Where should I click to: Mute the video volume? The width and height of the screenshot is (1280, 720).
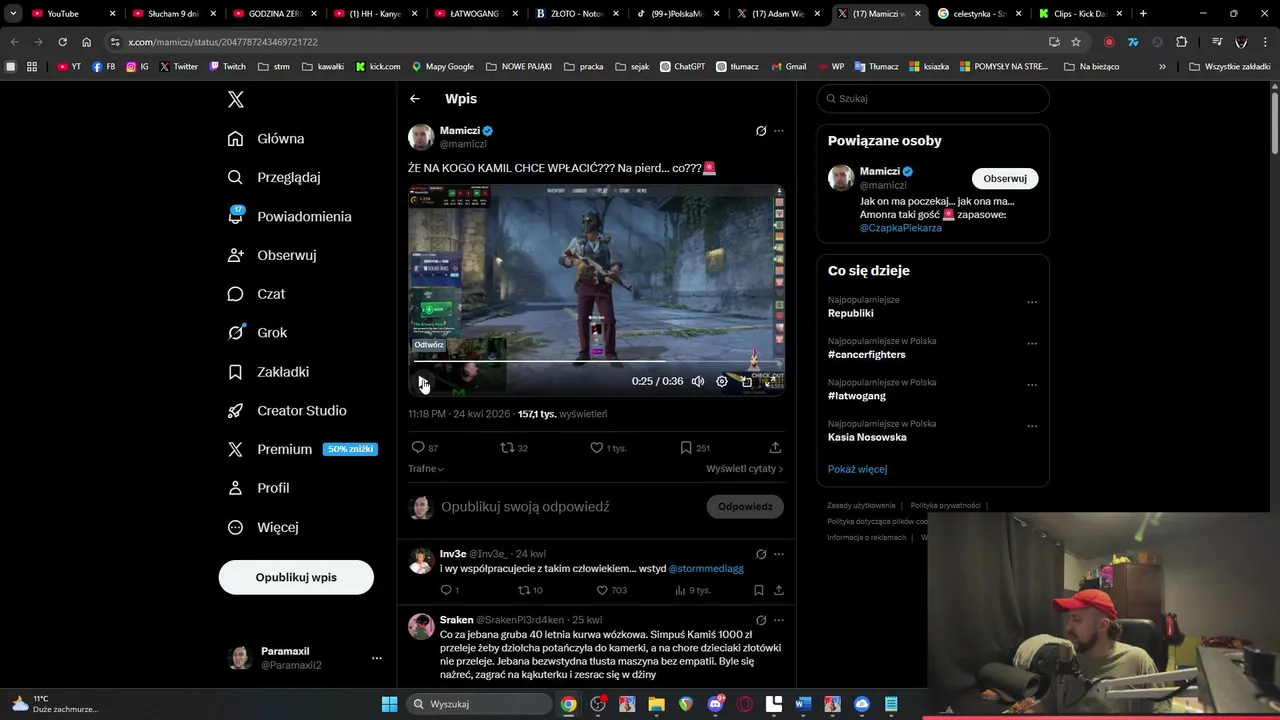pos(698,381)
